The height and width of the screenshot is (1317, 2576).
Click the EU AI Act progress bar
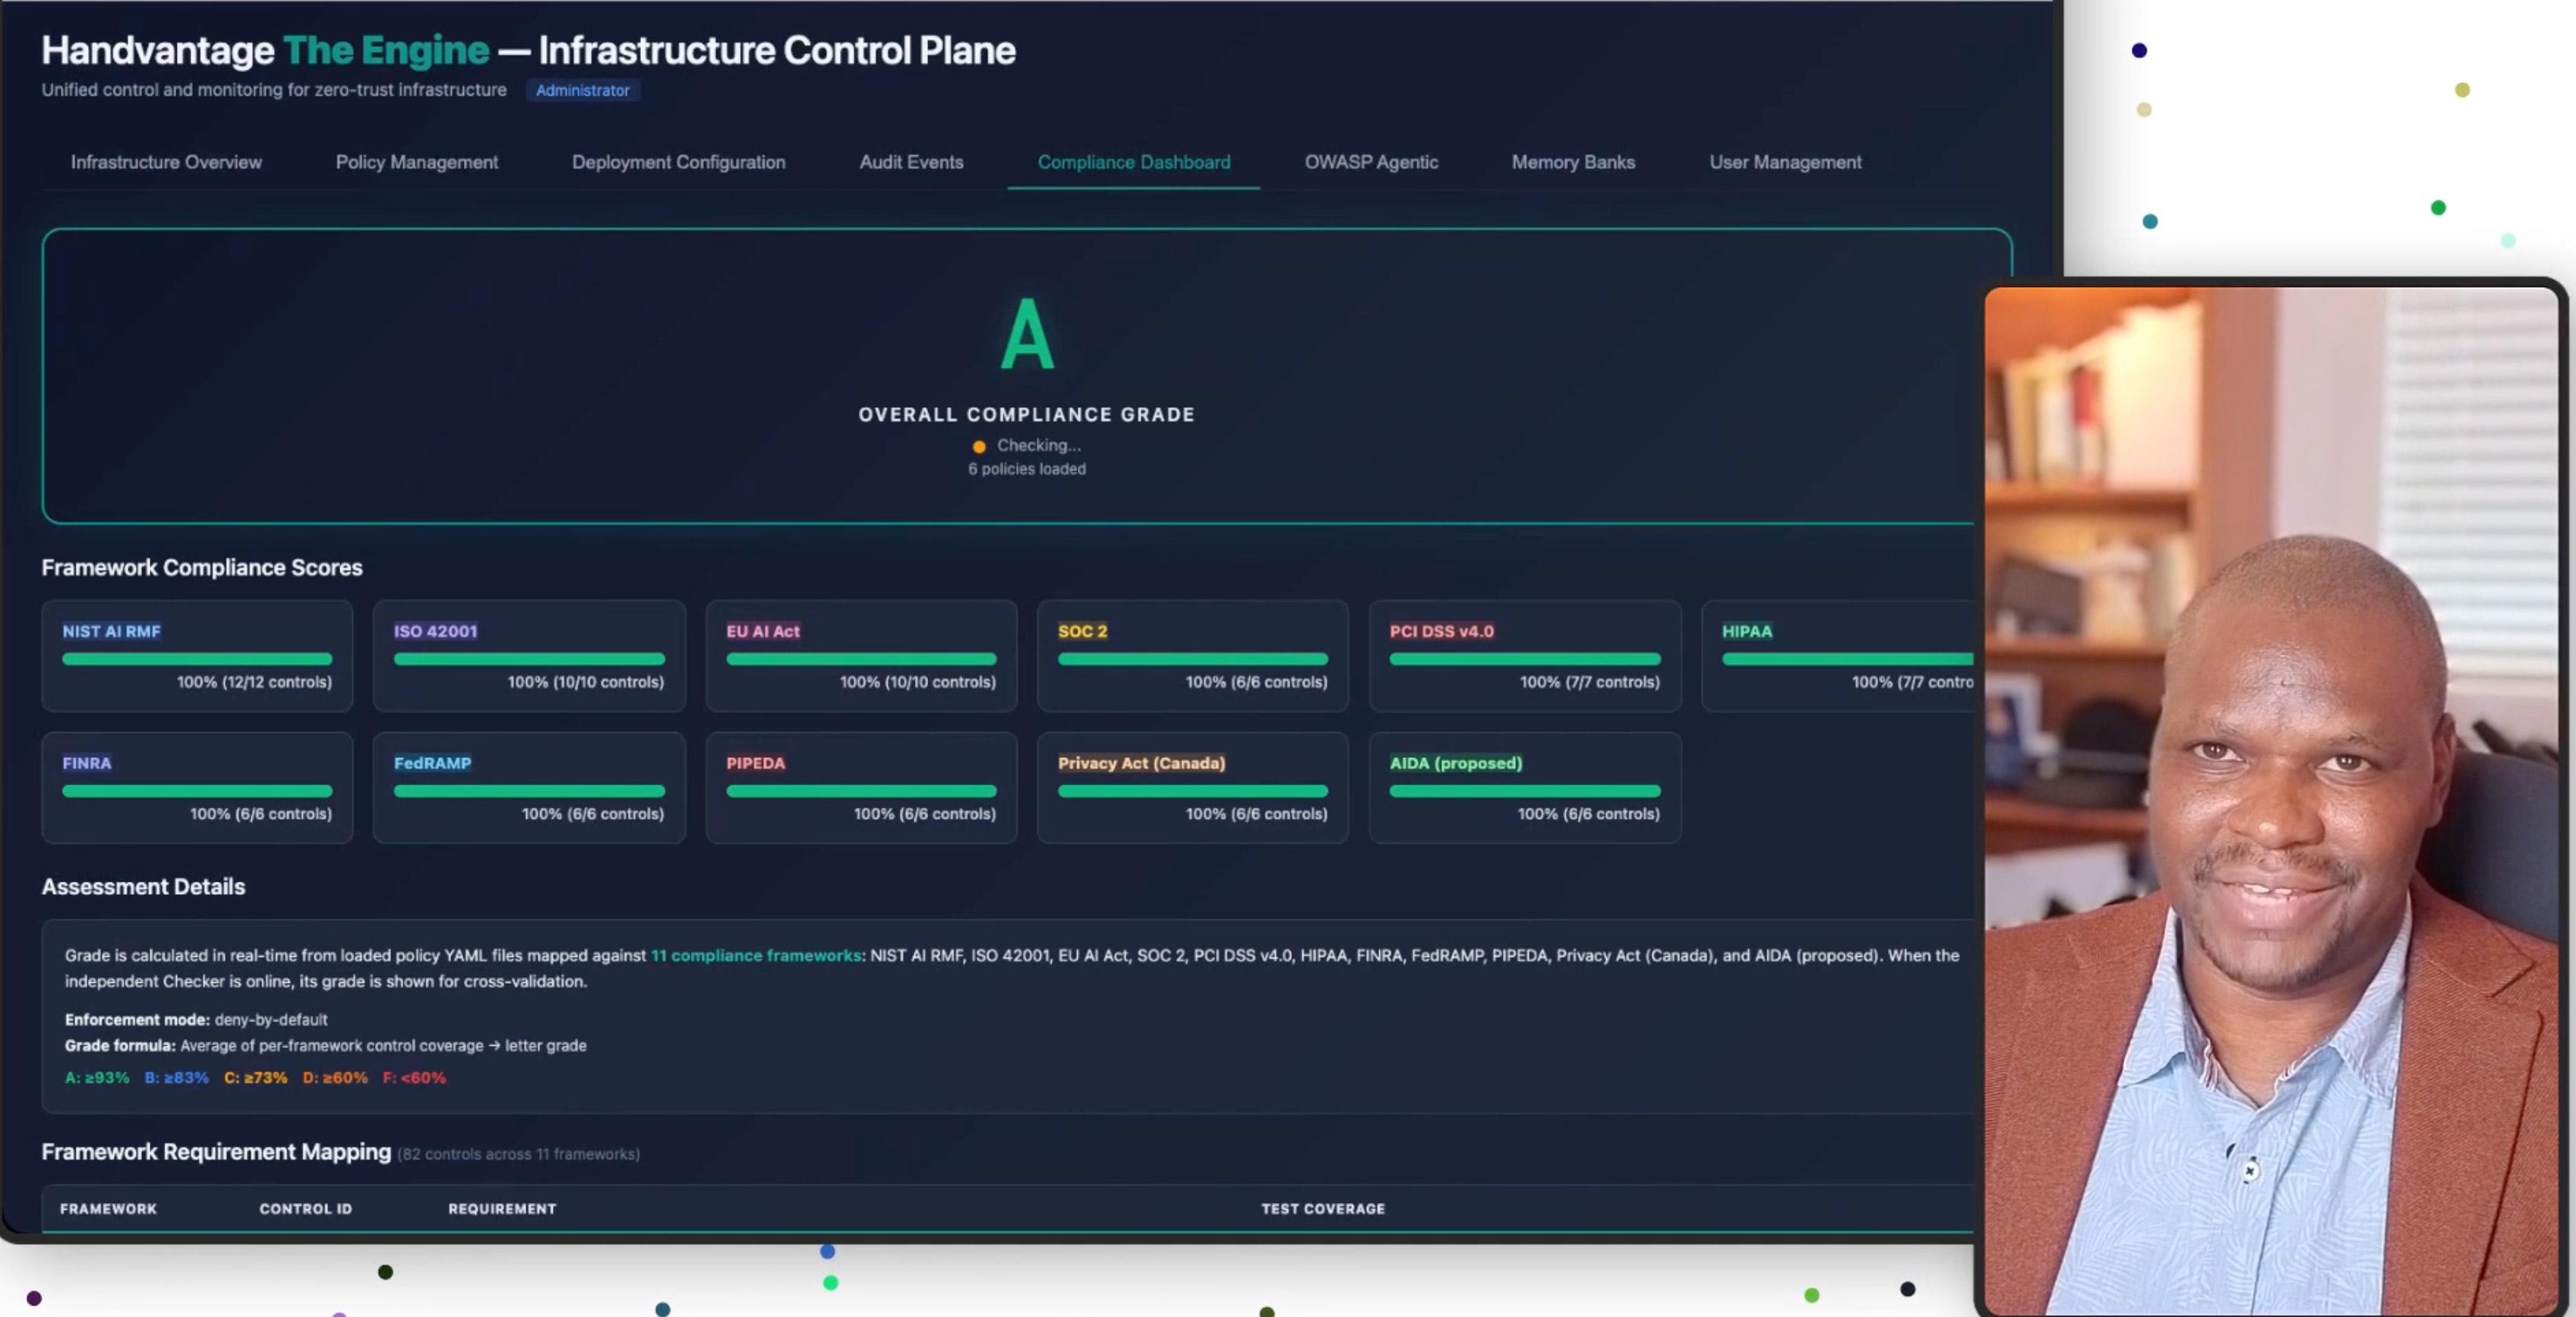point(861,659)
